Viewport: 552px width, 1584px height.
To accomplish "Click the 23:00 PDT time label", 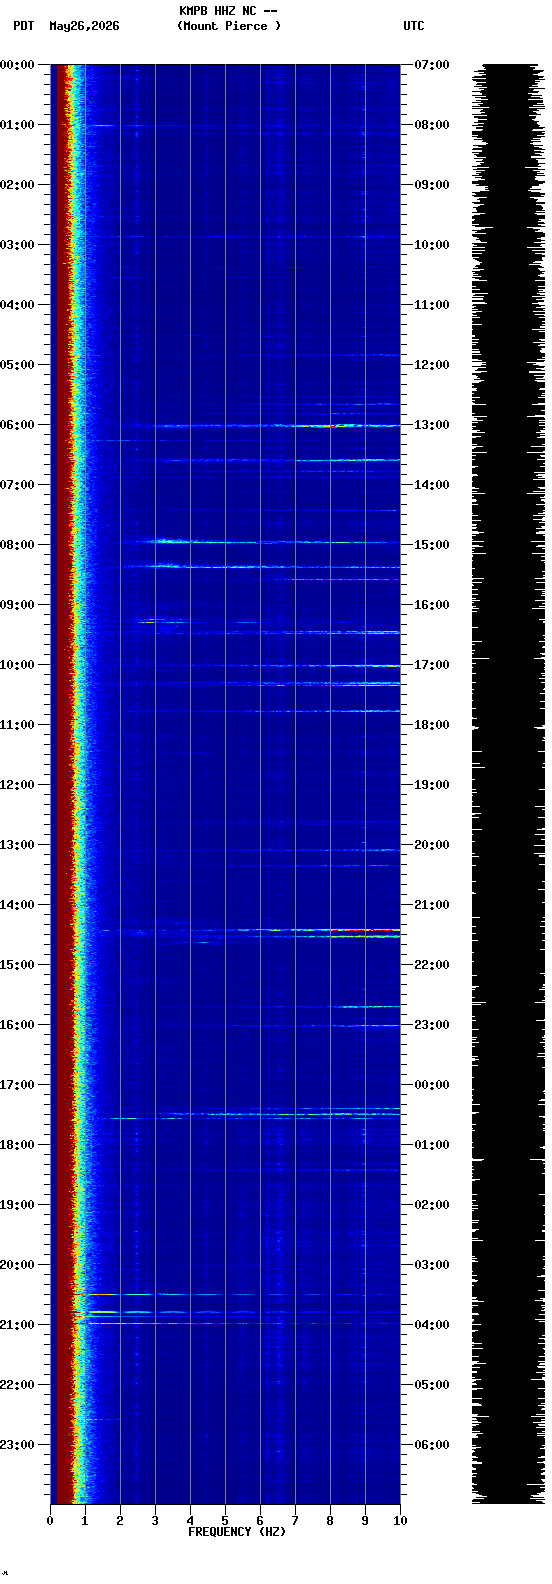I will (x=17, y=1444).
